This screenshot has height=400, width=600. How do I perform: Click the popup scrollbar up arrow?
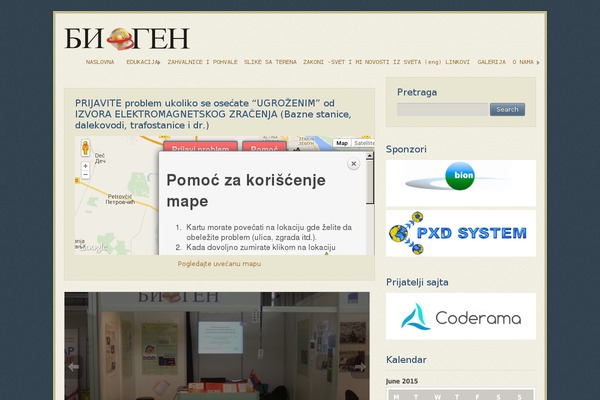[370, 156]
